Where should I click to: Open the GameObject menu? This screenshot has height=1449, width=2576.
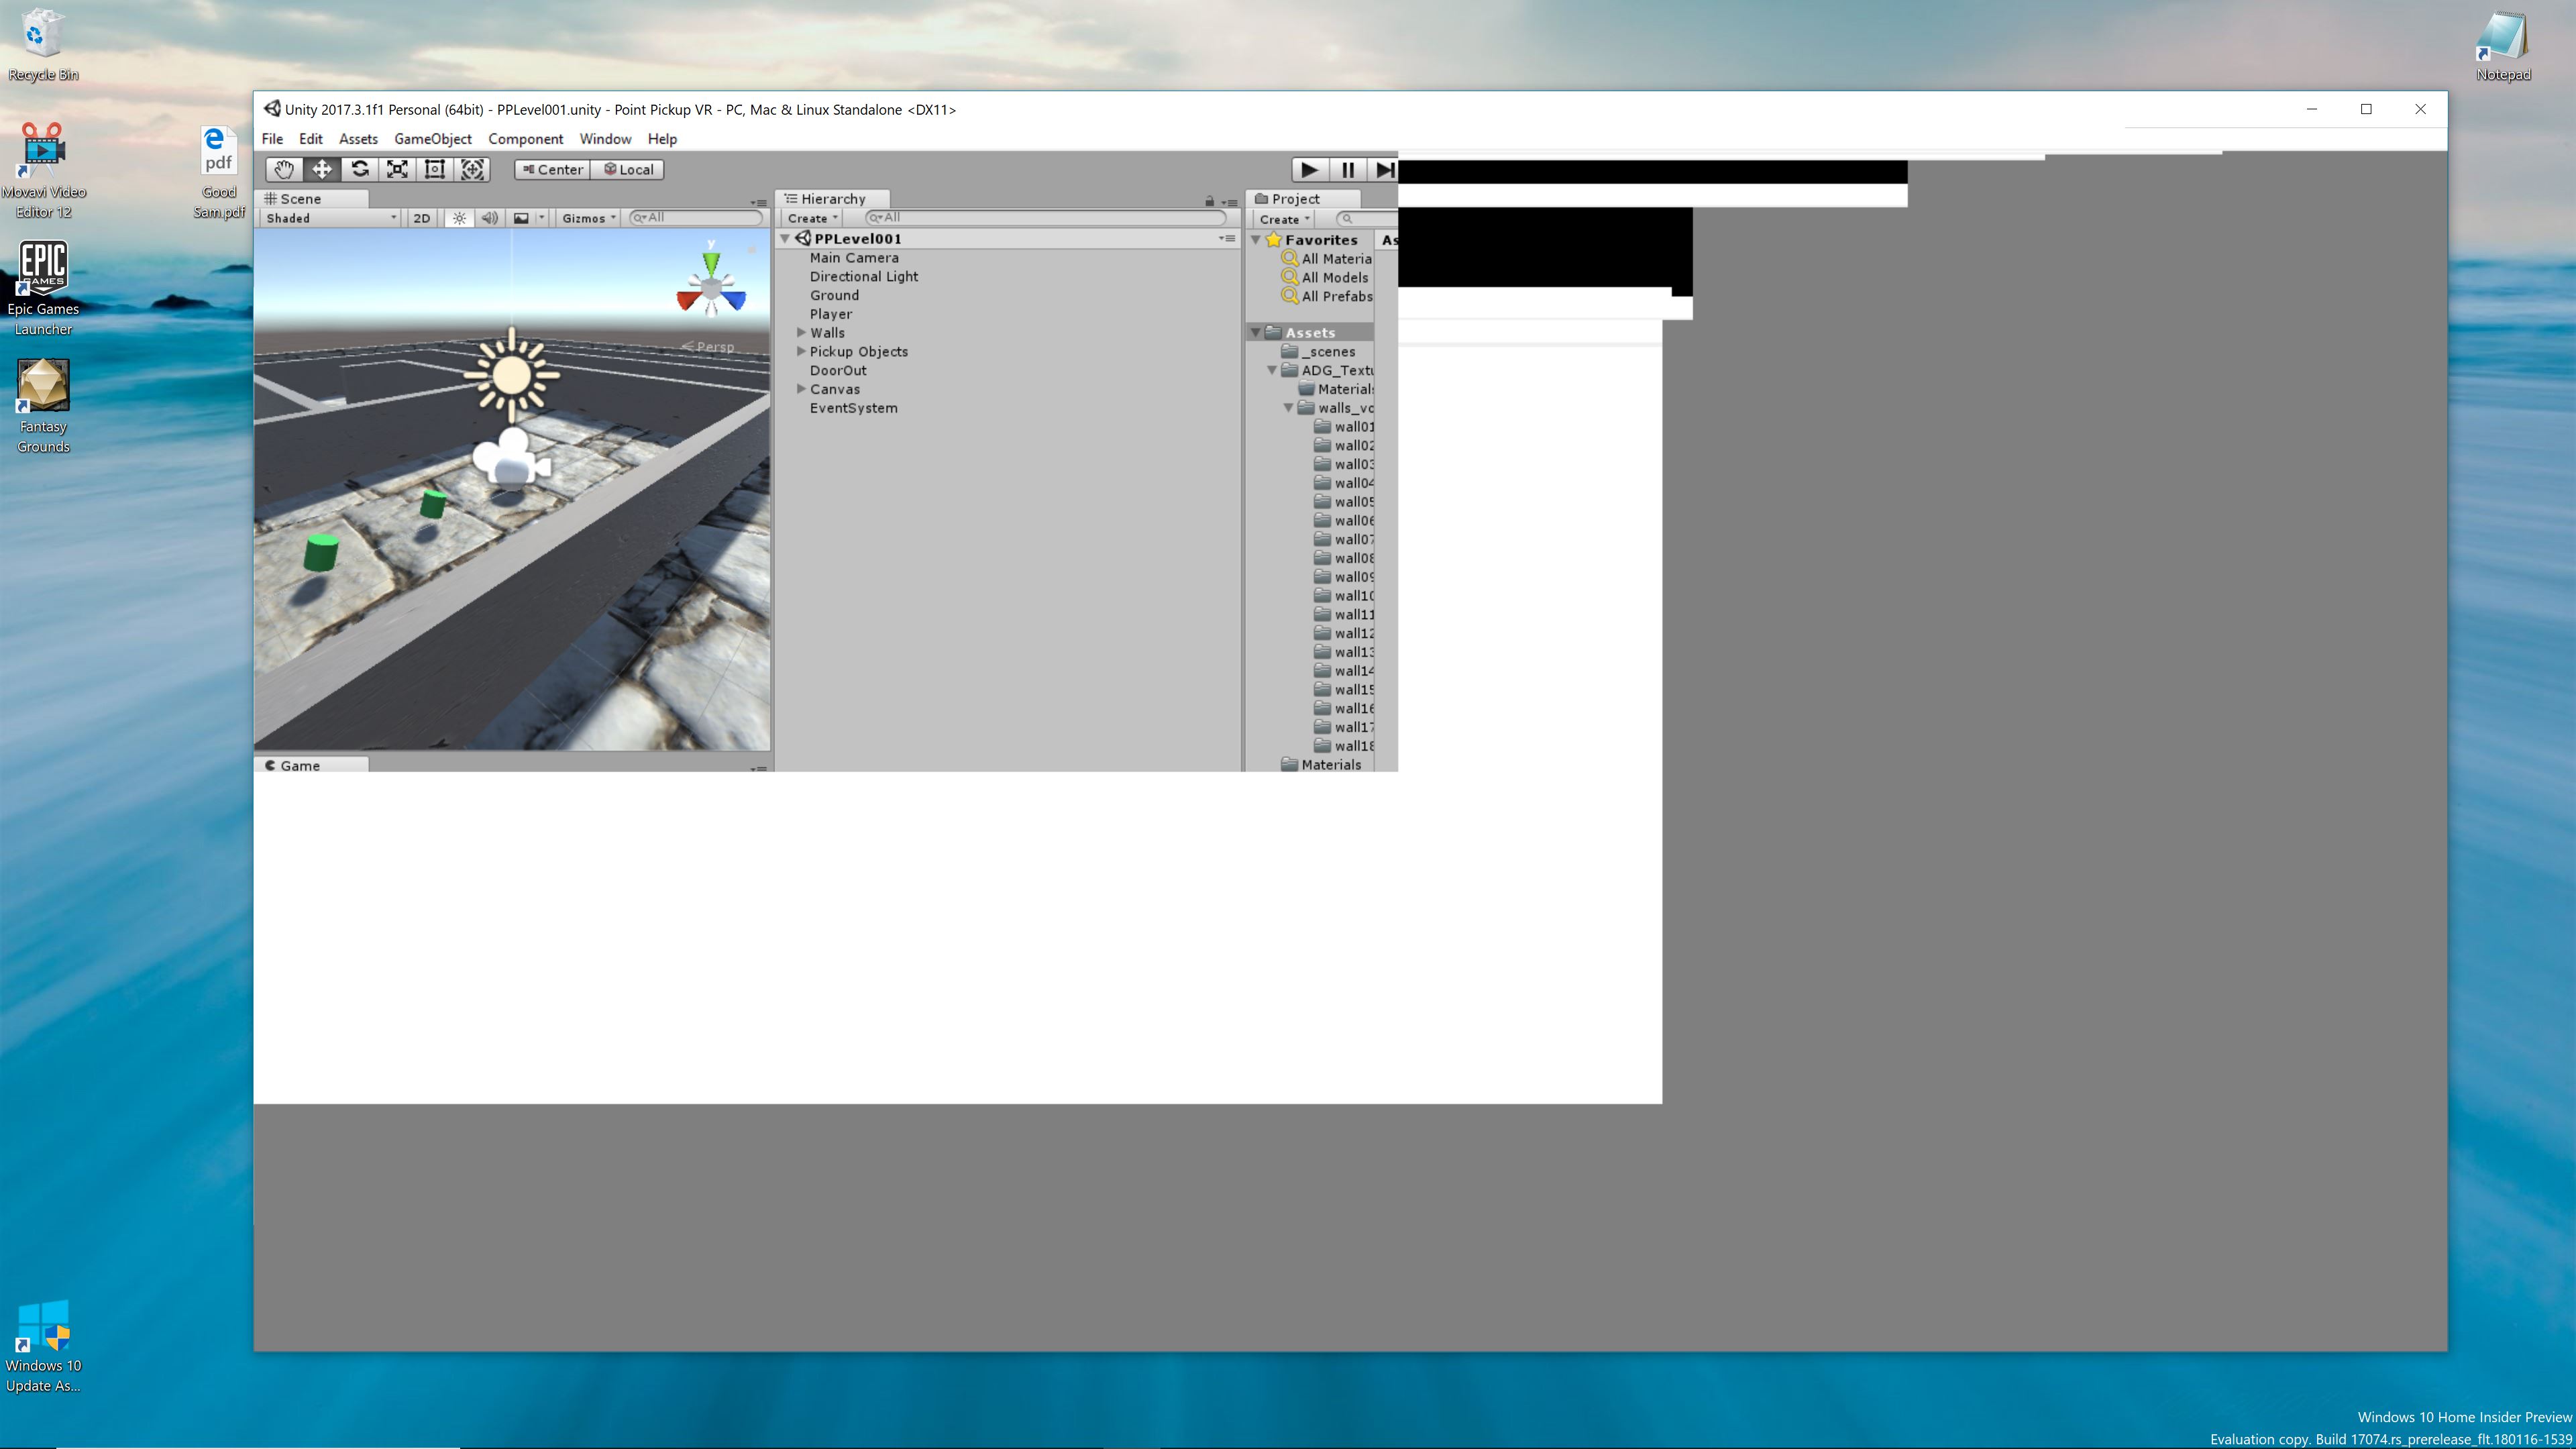(432, 138)
